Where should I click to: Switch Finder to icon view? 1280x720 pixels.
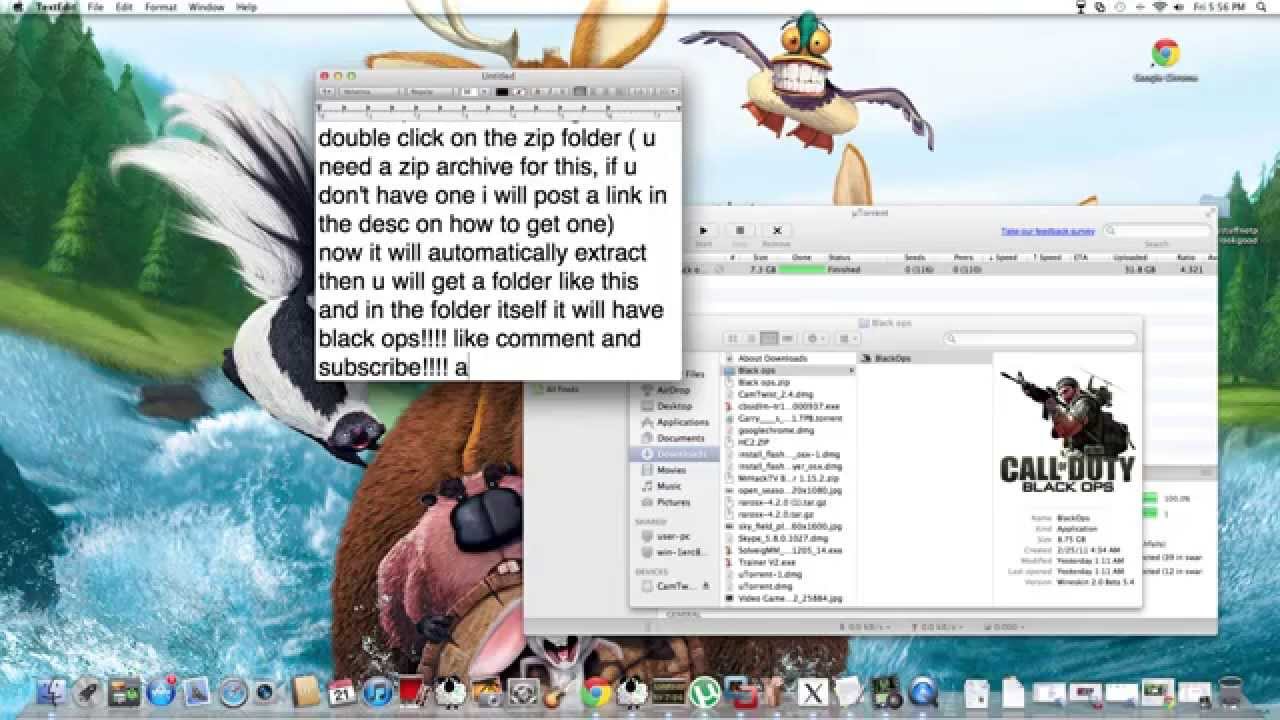click(733, 339)
